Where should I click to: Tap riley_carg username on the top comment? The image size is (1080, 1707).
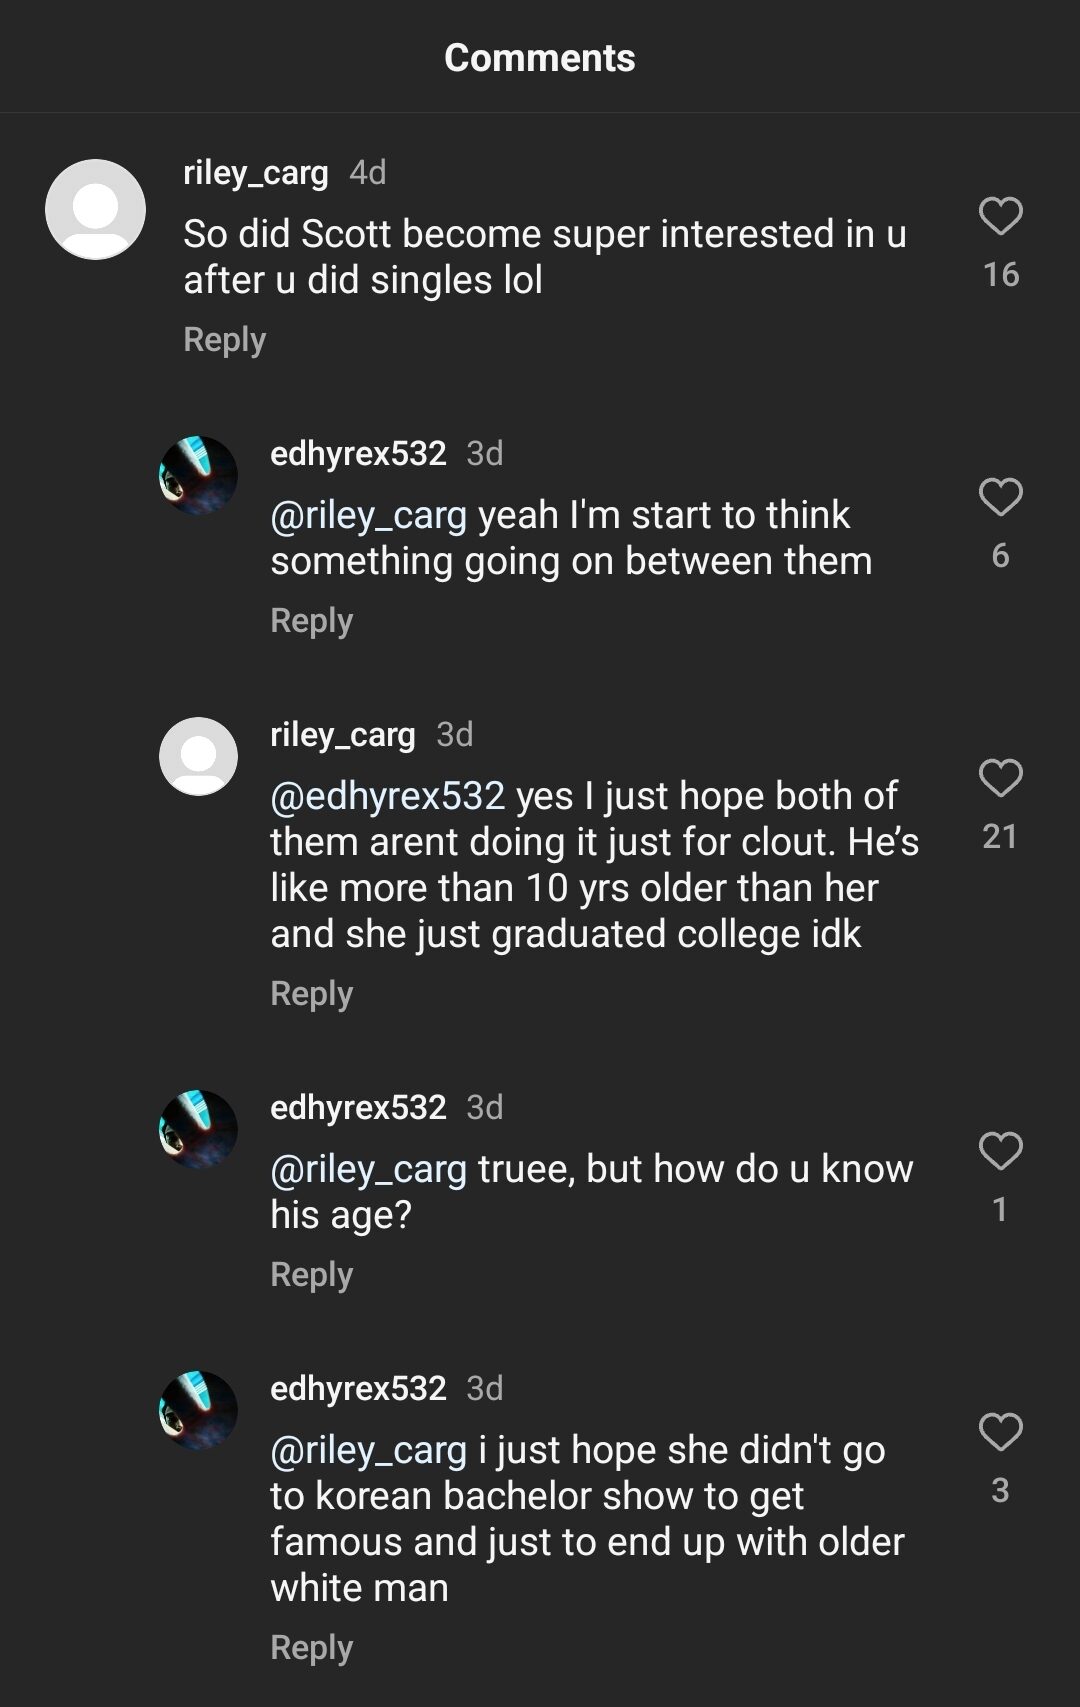pyautogui.click(x=256, y=173)
